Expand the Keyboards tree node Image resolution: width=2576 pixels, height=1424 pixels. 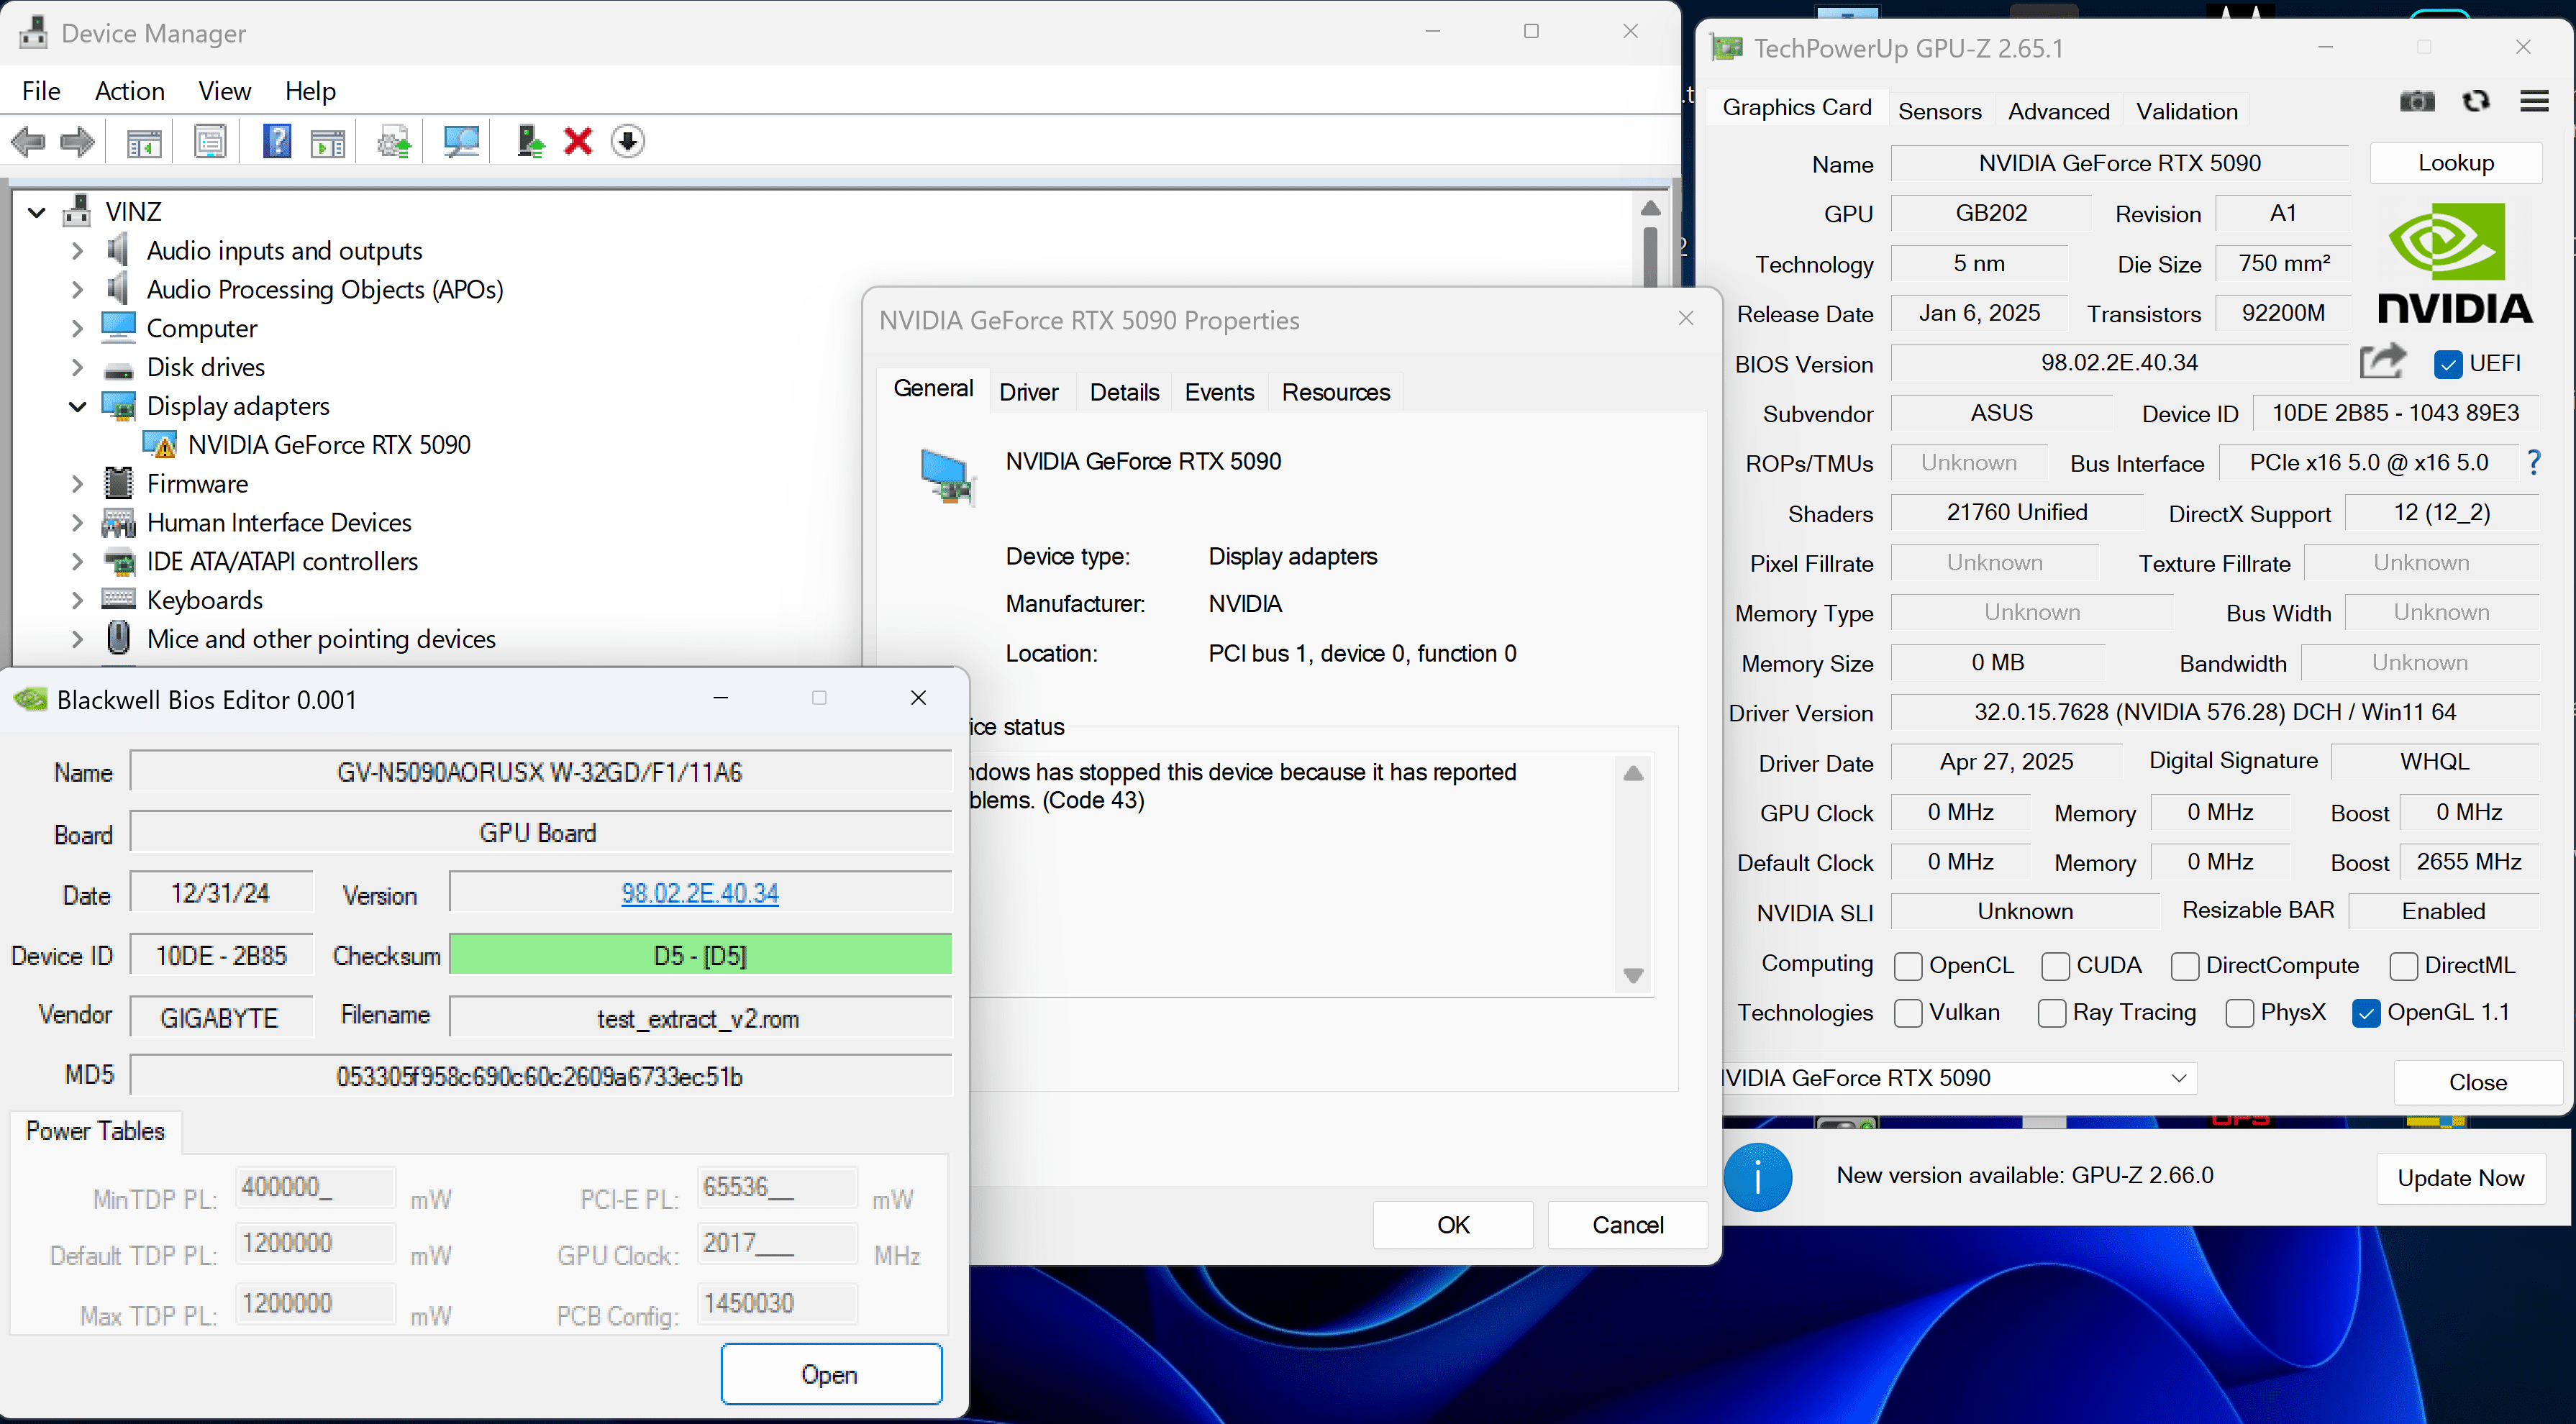coord(77,600)
